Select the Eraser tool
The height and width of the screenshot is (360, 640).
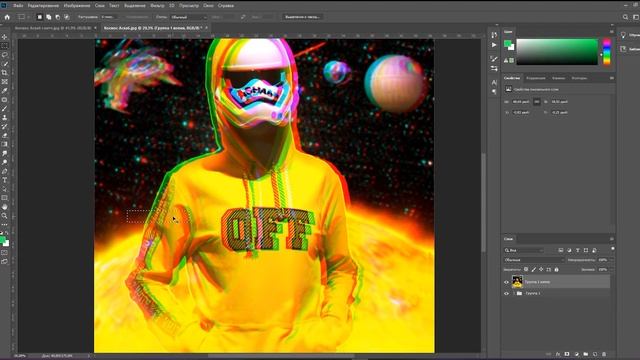[4, 135]
